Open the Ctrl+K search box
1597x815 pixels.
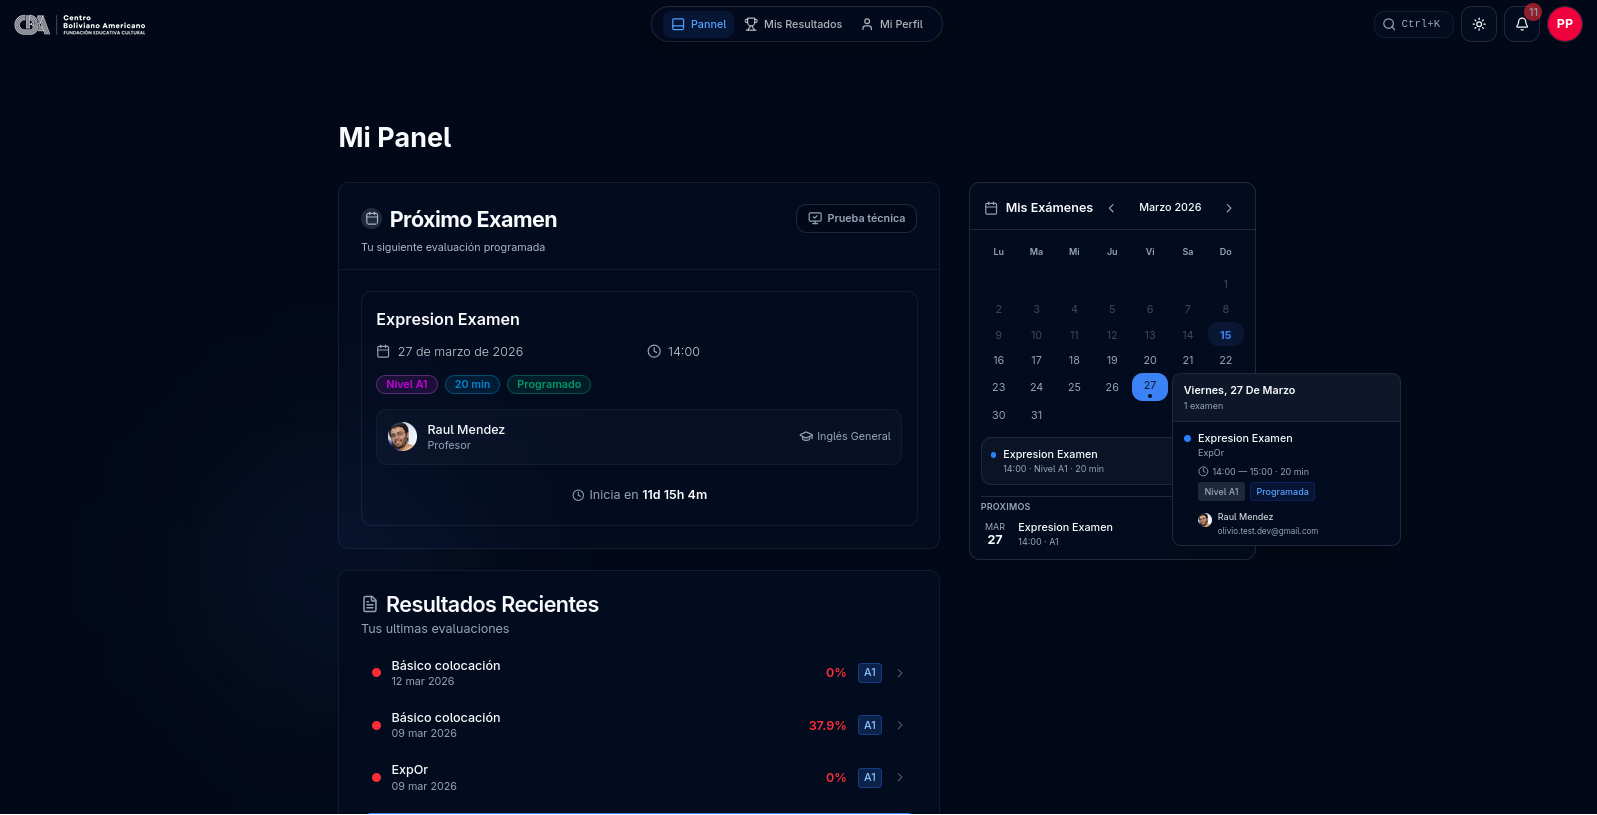click(1412, 24)
